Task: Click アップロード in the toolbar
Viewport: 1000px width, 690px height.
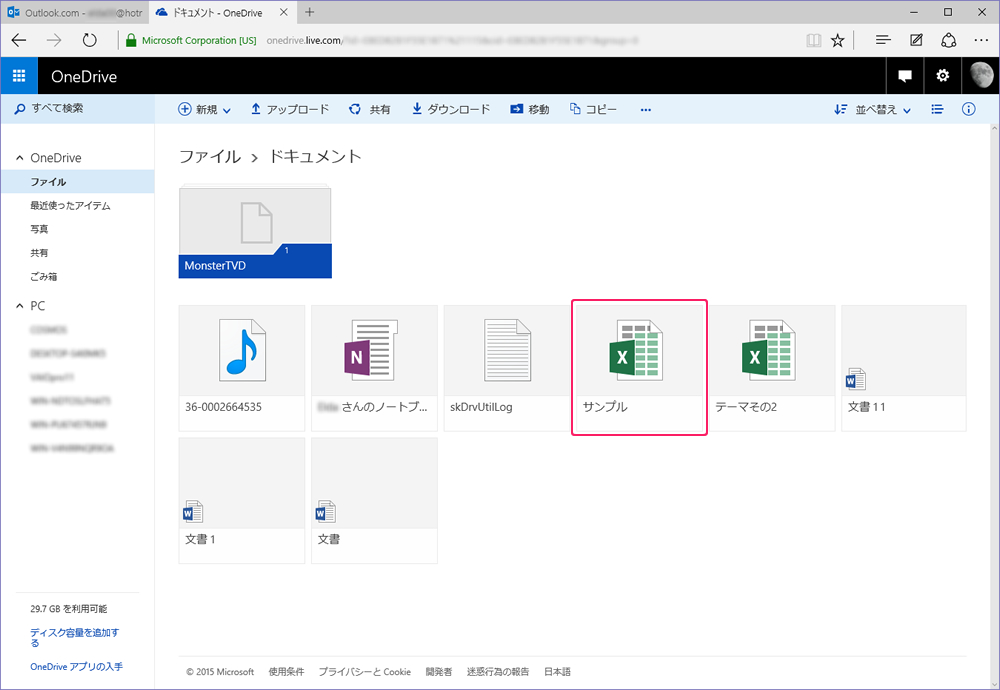Action: coord(290,109)
